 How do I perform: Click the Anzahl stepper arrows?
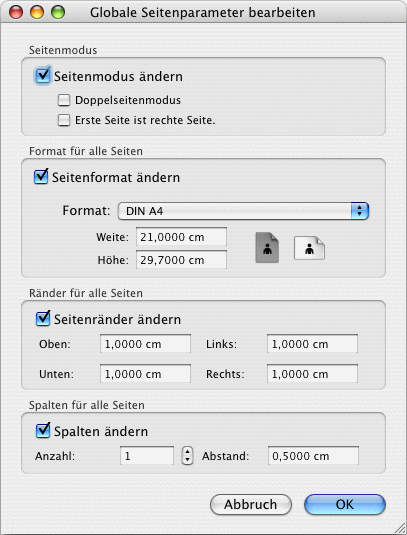click(x=187, y=456)
